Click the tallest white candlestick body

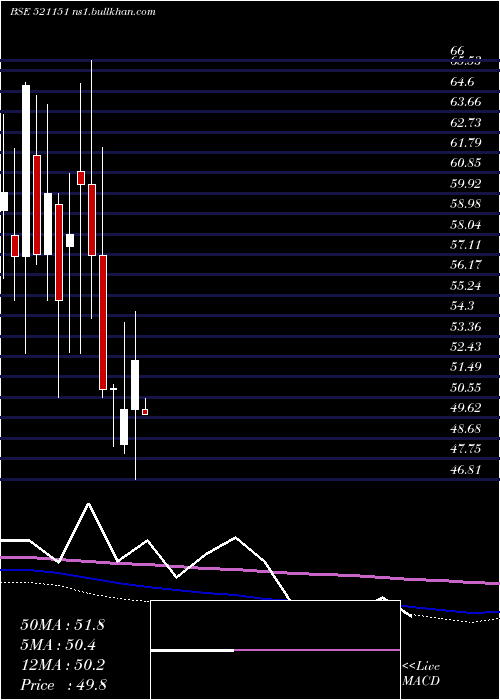tap(26, 171)
